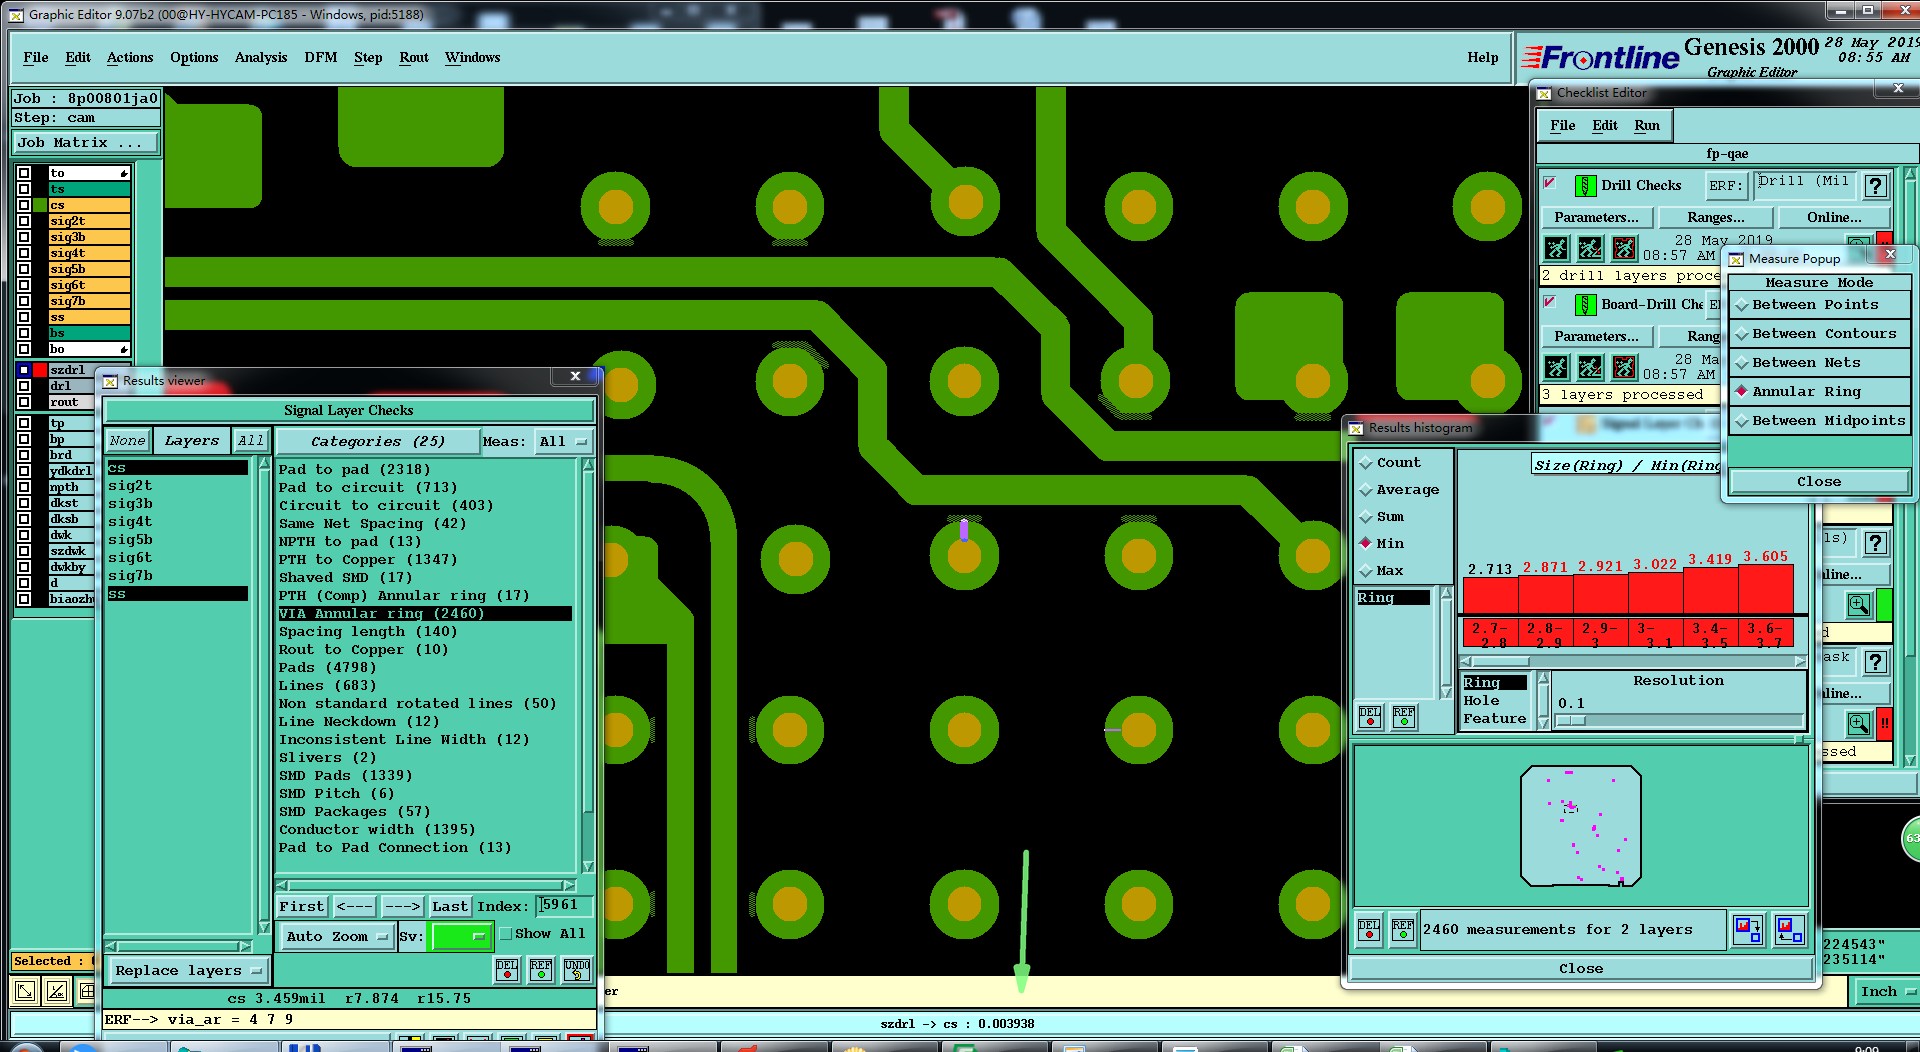Click DEL icon in Results viewer
Screen dimensions: 1920x1052
(507, 969)
